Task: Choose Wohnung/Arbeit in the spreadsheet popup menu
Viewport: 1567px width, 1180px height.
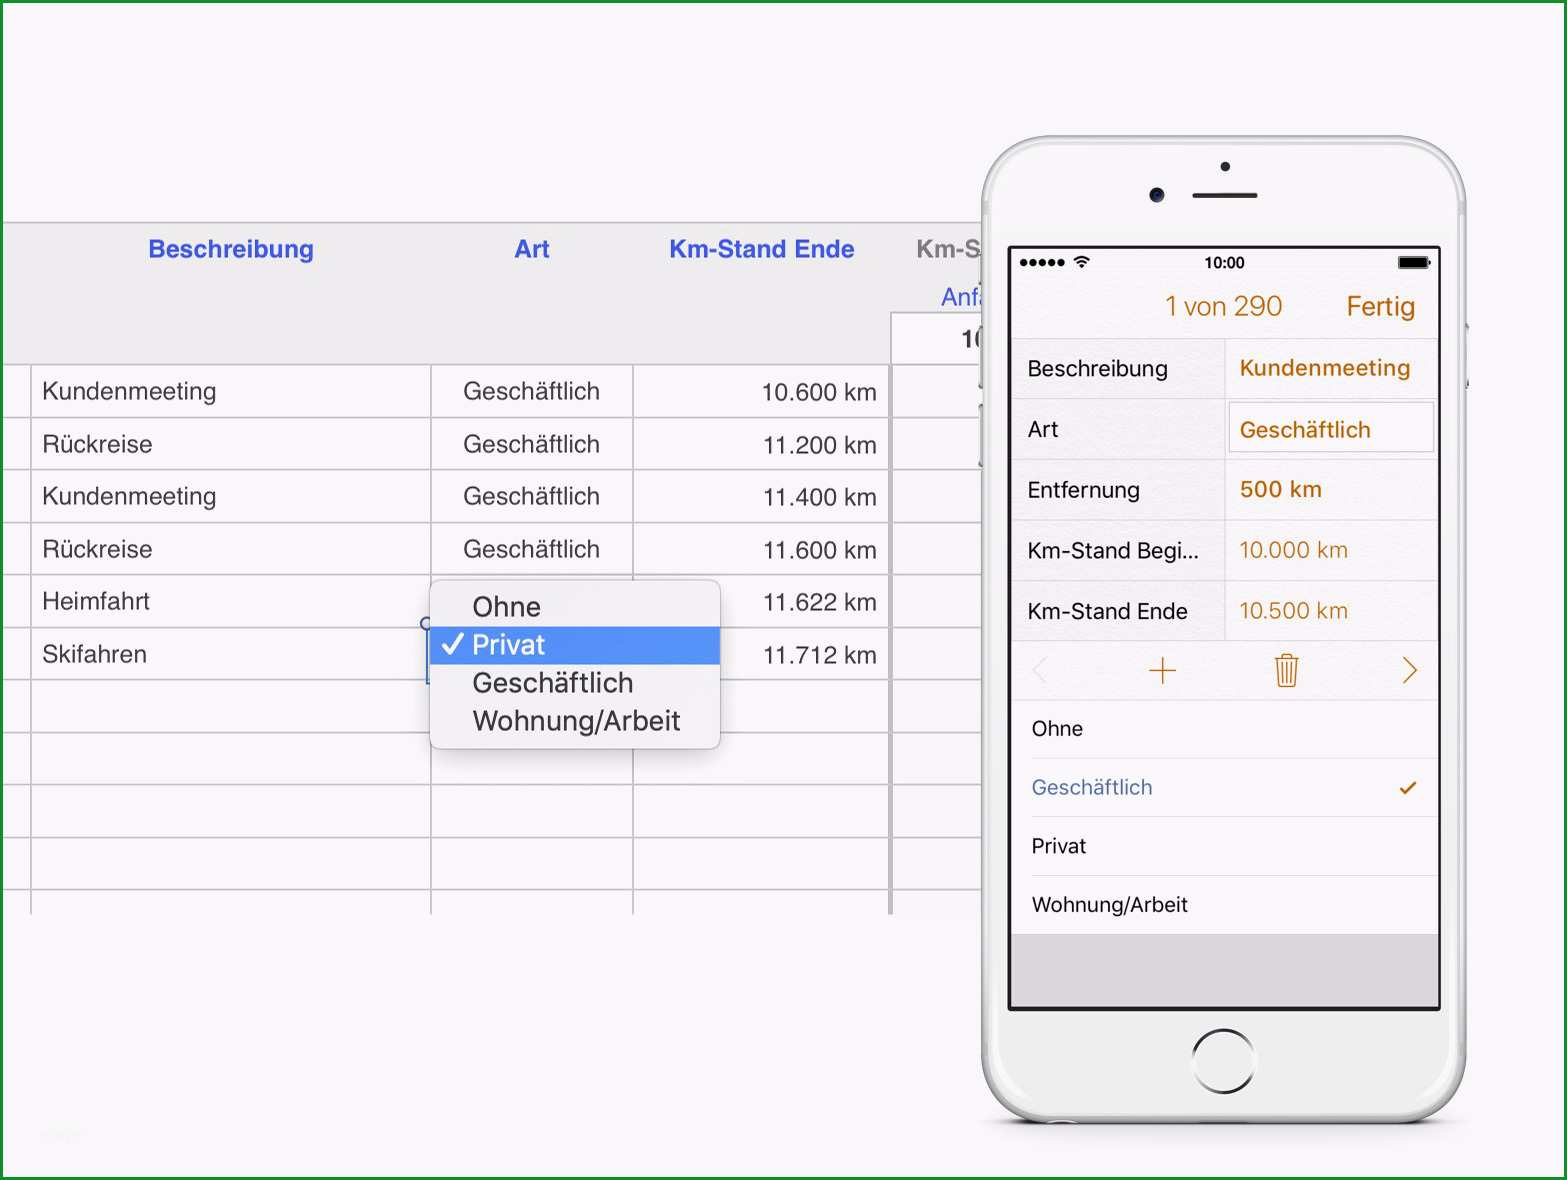Action: [x=575, y=721]
